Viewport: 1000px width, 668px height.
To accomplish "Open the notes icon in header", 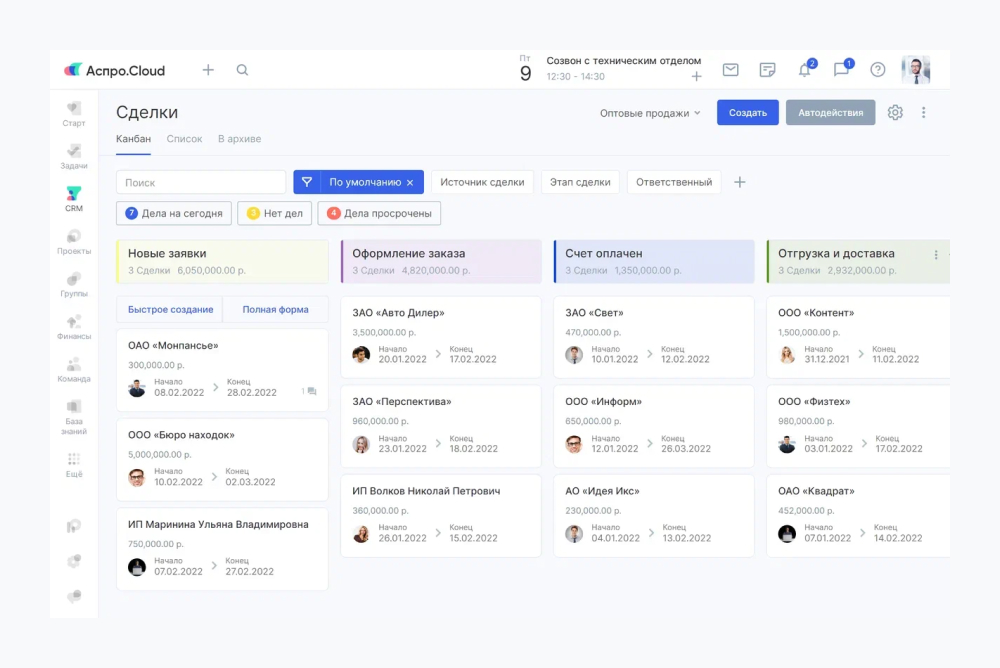I will pos(767,70).
